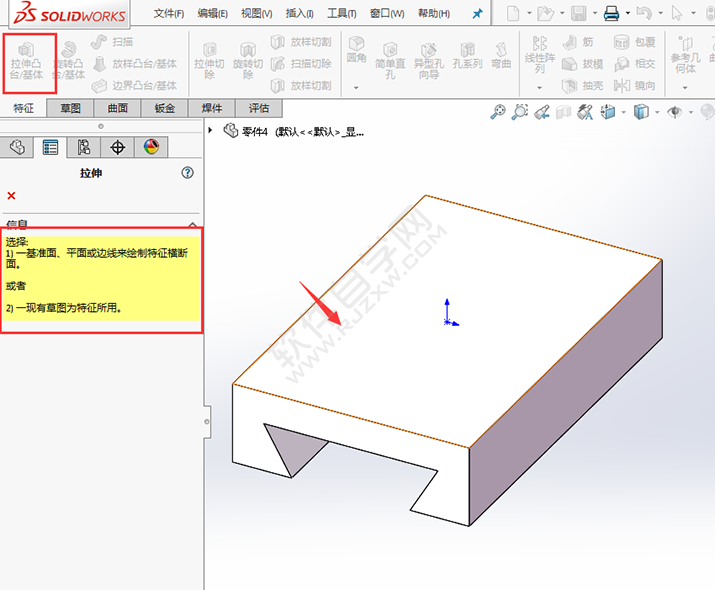Viewport: 715px width, 590px height.
Task: Switch to the PropertyManager tab
Action: coord(50,147)
